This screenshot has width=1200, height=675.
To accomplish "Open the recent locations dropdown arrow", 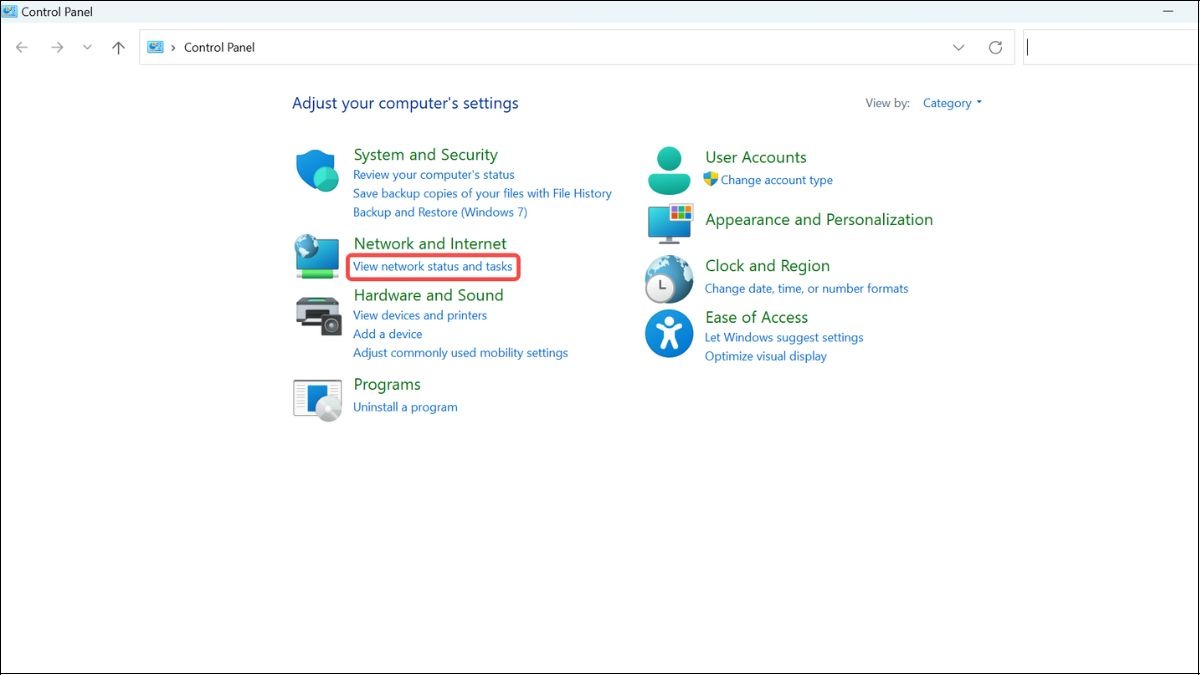I will [87, 47].
